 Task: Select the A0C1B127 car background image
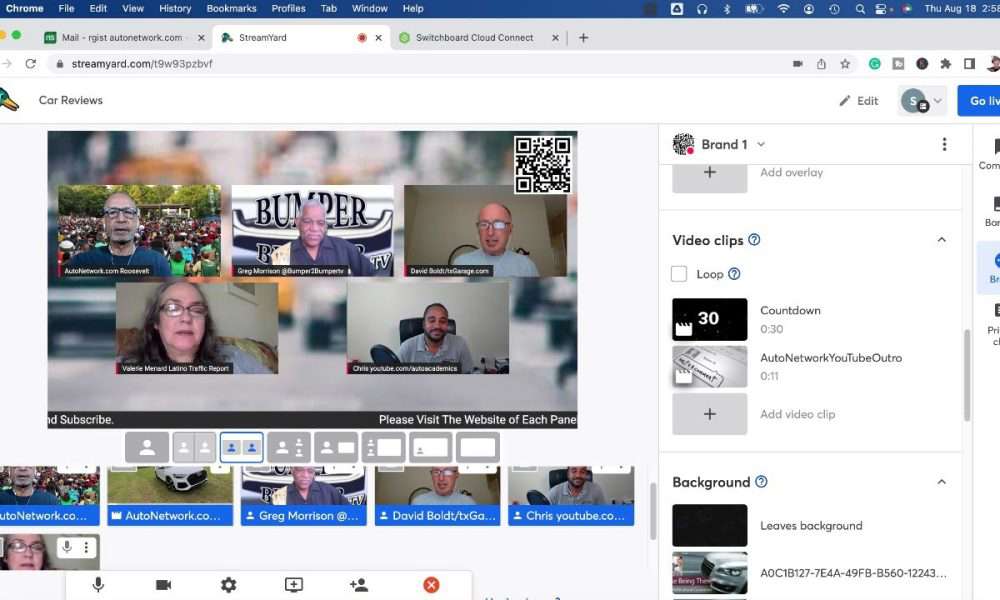(710, 573)
